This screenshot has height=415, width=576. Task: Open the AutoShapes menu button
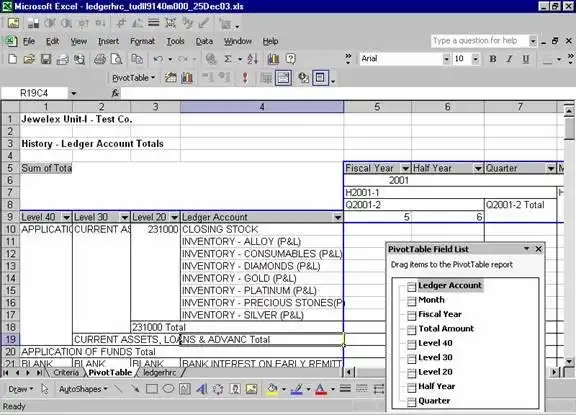[83, 389]
